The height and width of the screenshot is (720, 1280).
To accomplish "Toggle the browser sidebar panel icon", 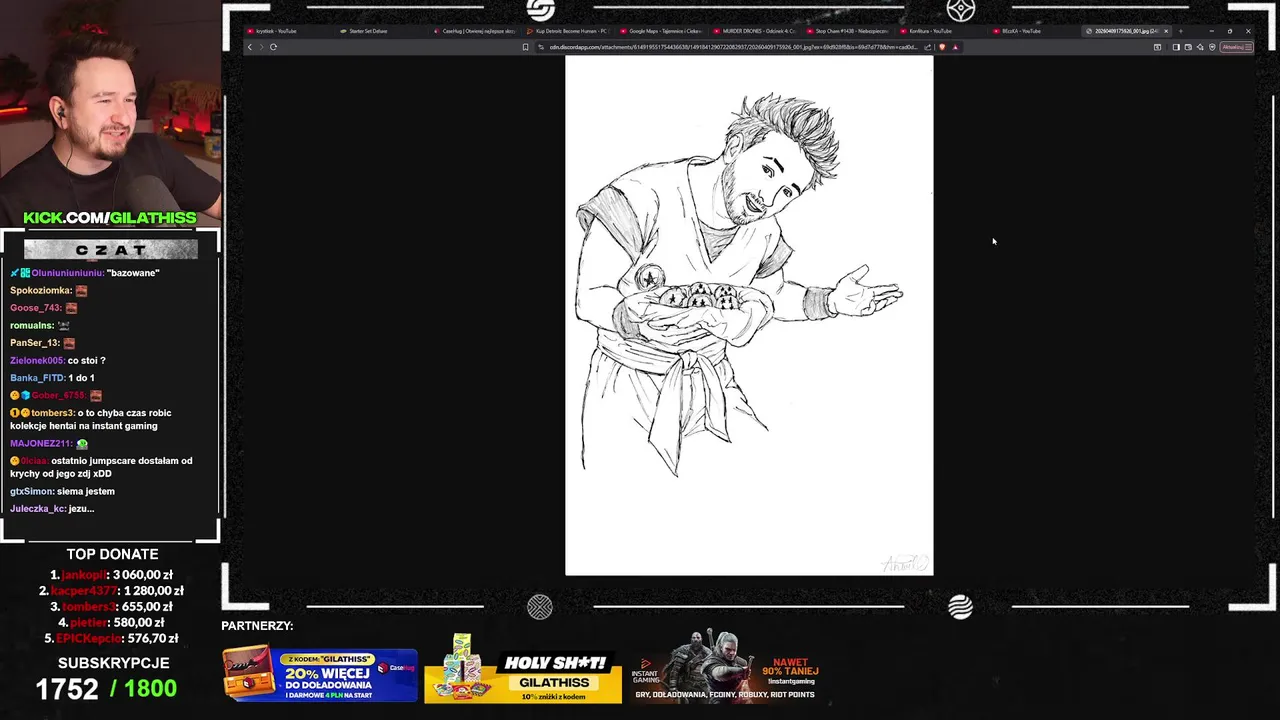I will click(x=1176, y=47).
